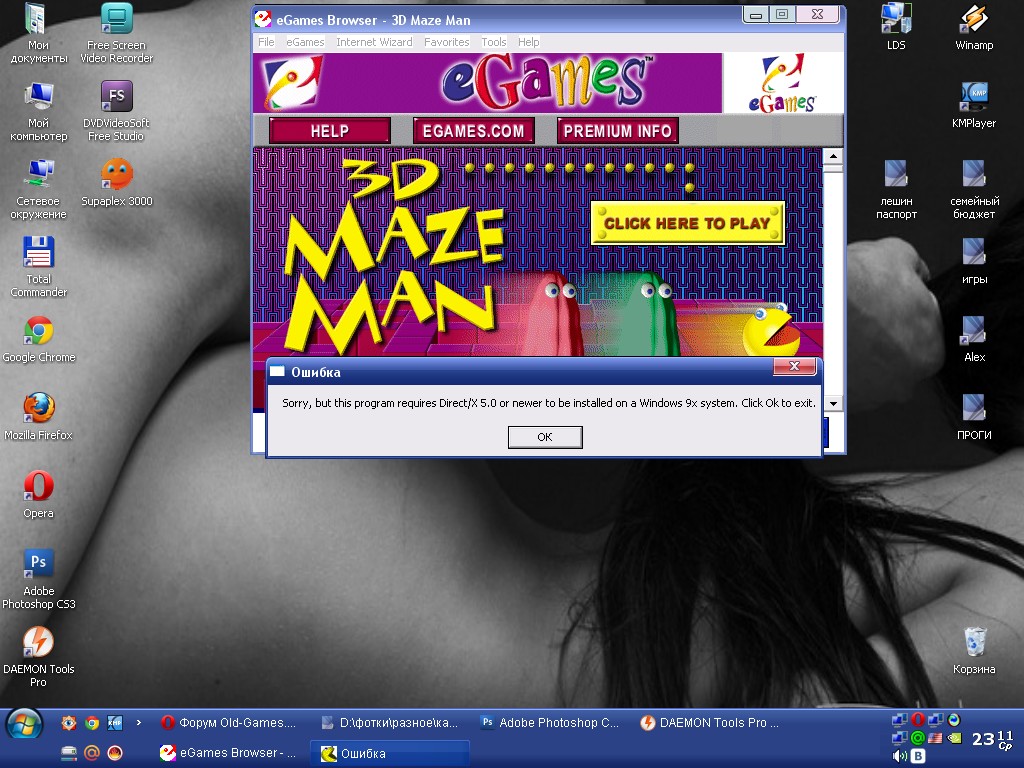Open the File menu in eGames Browser

click(x=266, y=42)
